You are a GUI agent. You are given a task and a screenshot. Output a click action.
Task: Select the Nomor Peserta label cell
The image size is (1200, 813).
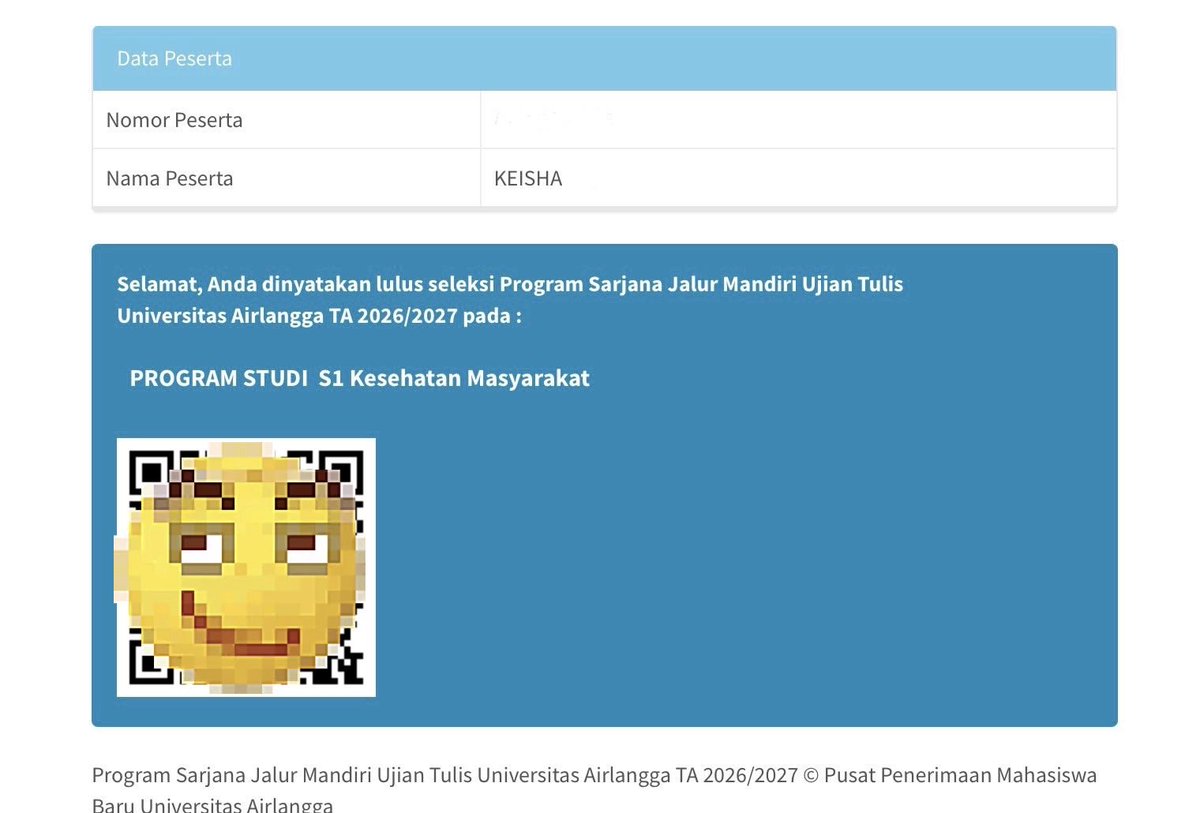286,120
